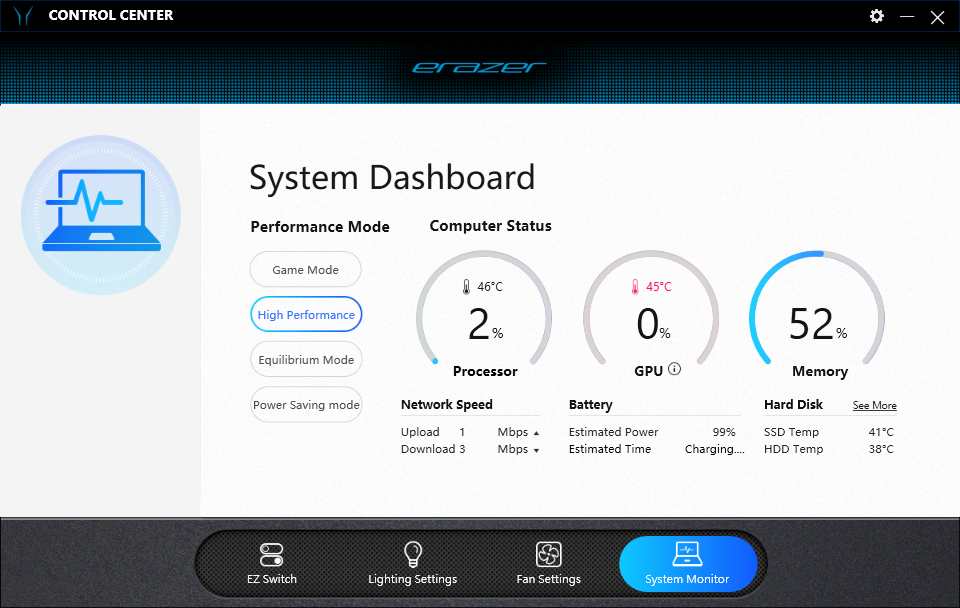
Task: Open See More hard disk link
Action: 874,405
